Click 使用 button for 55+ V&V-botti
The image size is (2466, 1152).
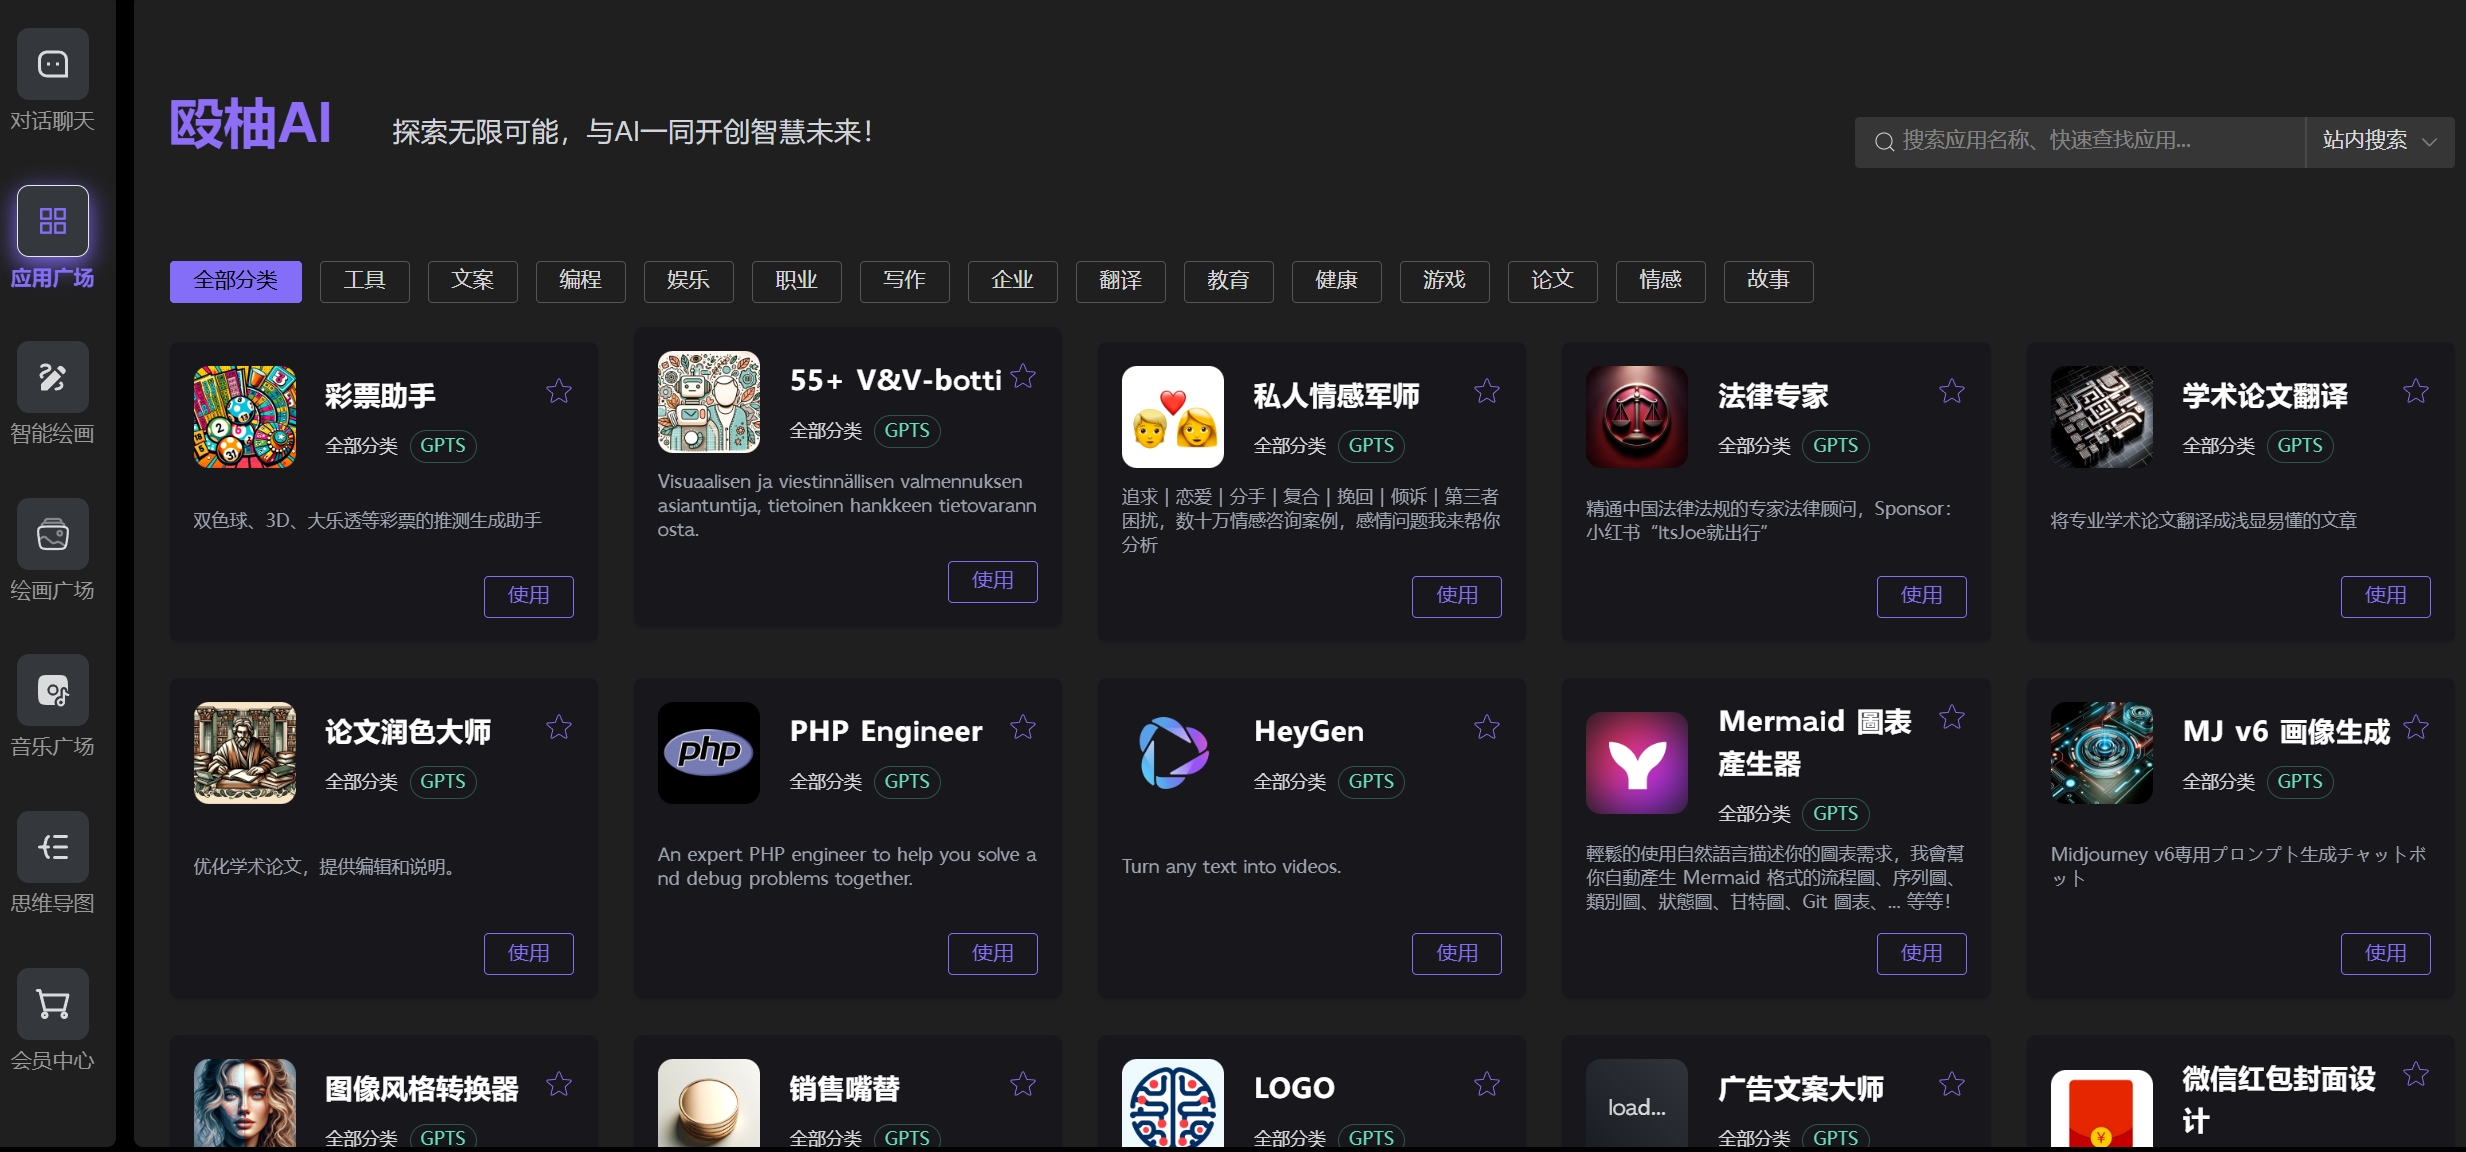(993, 581)
